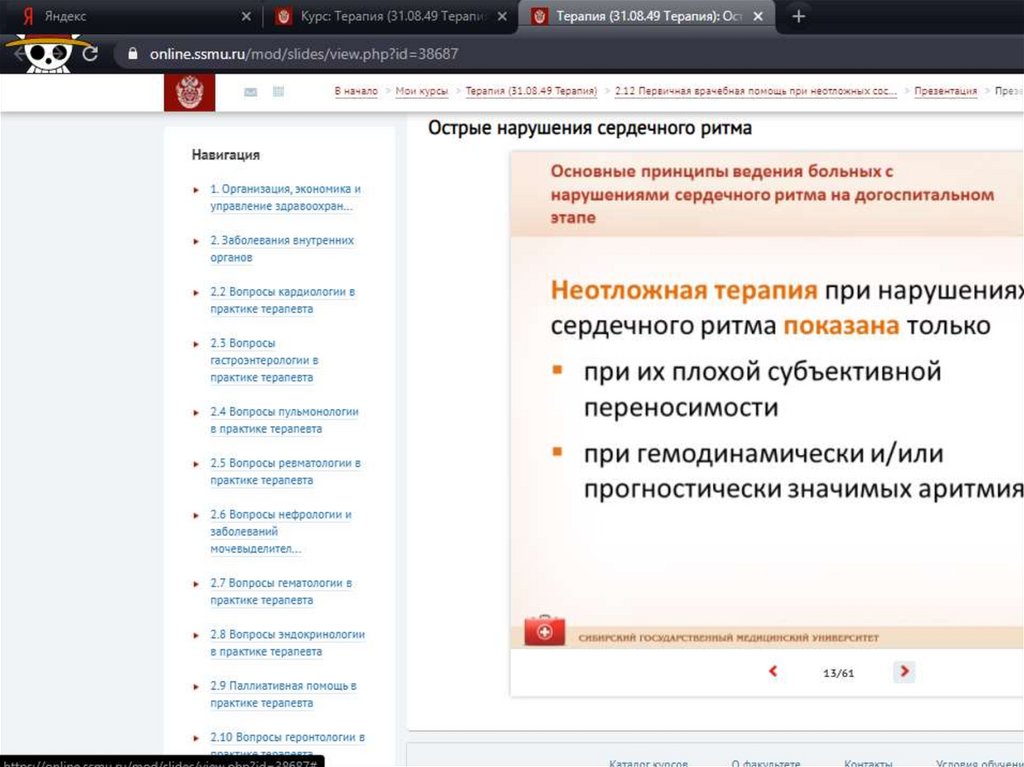The image size is (1024, 767).
Task: Click the address bar URL field
Action: click(x=304, y=54)
